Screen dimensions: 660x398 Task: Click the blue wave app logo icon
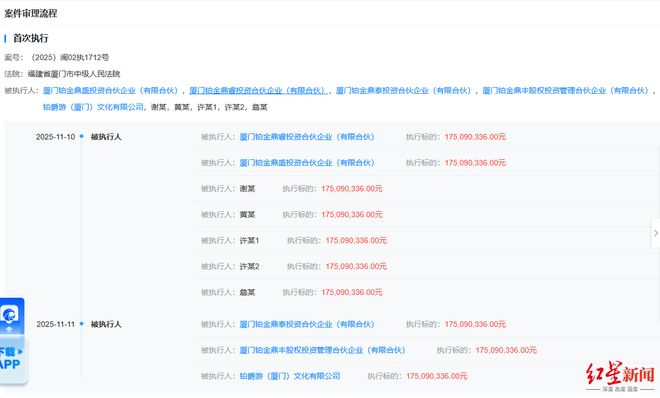pos(9,314)
